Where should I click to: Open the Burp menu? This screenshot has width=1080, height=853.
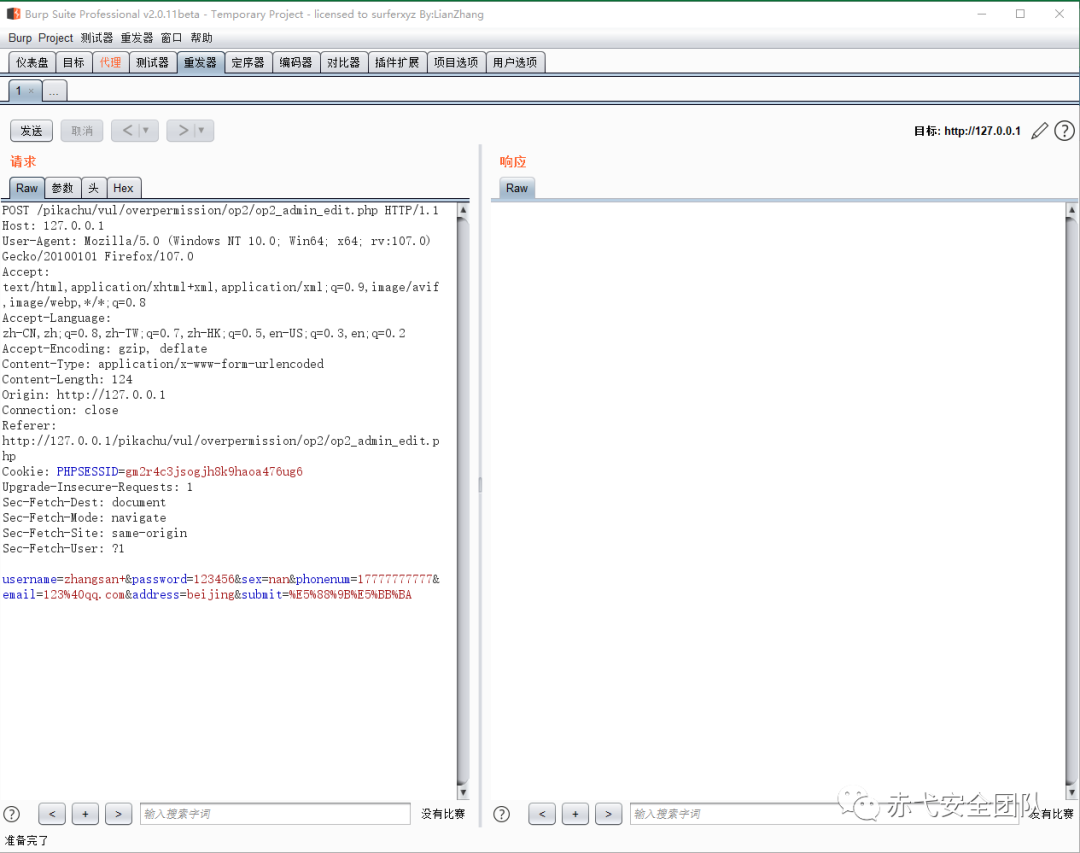(x=20, y=38)
